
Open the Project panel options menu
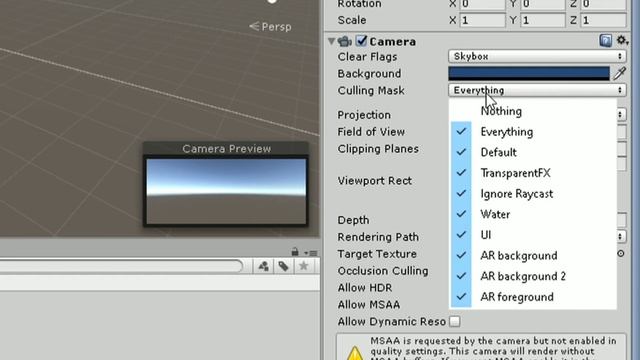coord(311,253)
